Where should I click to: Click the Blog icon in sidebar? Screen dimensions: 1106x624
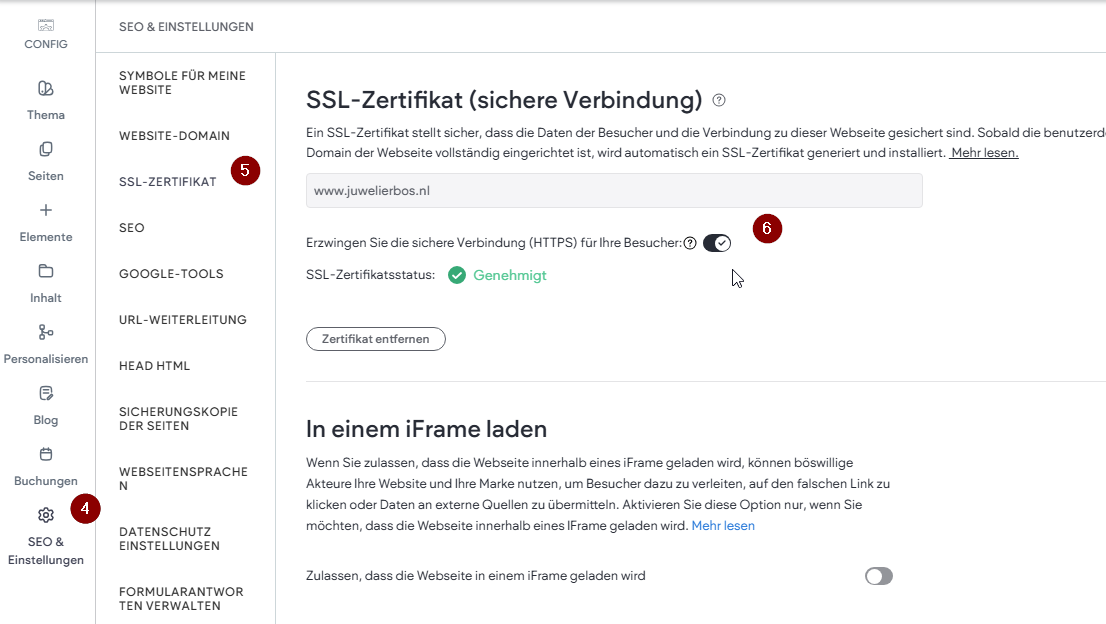click(x=46, y=393)
